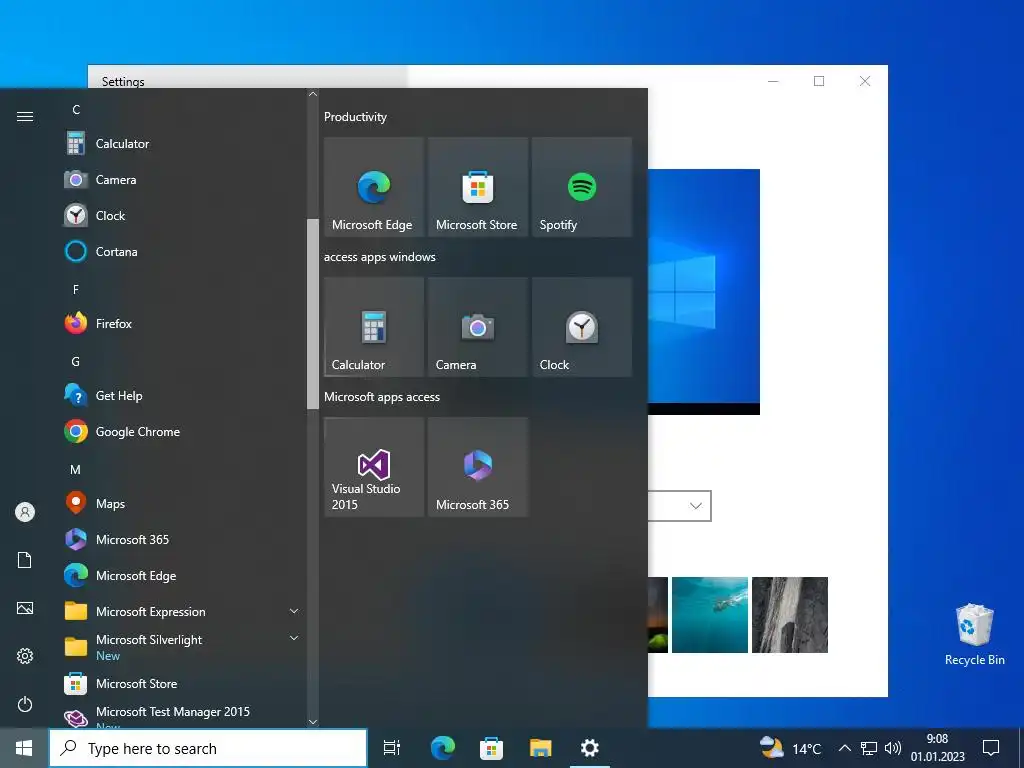
Task: Launch Firefox from the app list
Action: (183, 323)
